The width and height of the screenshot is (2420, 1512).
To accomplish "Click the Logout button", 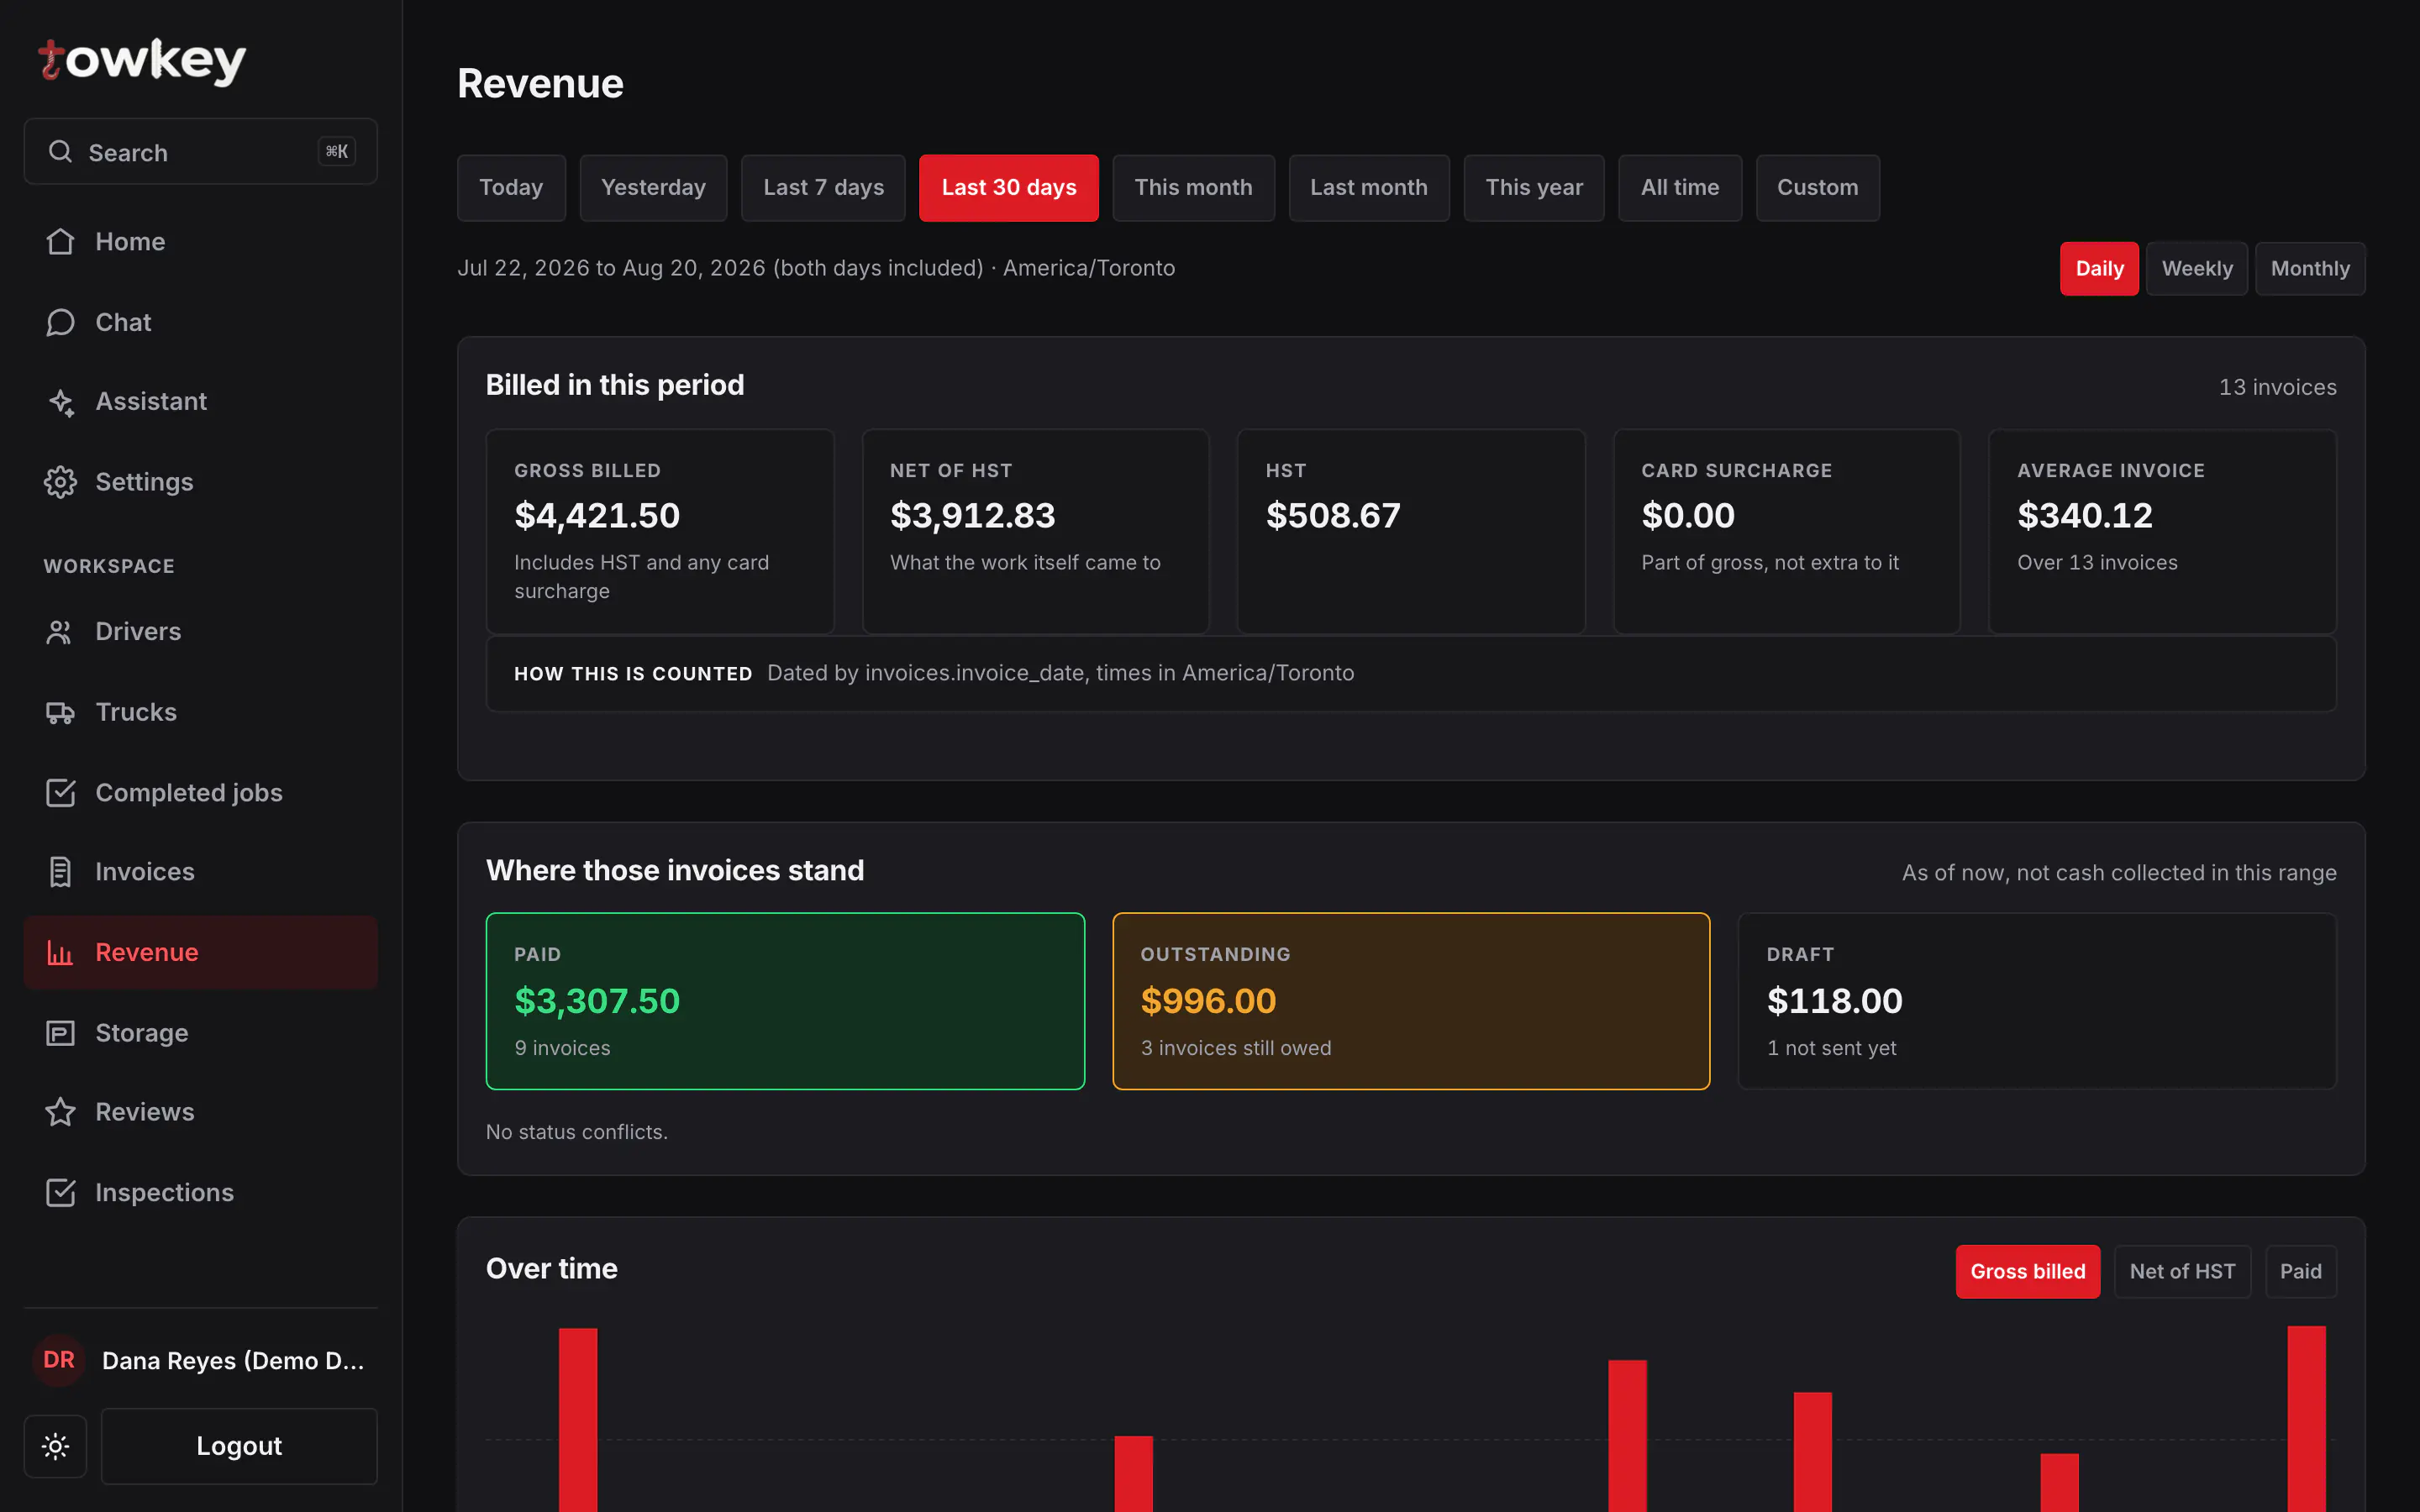I will tap(239, 1446).
